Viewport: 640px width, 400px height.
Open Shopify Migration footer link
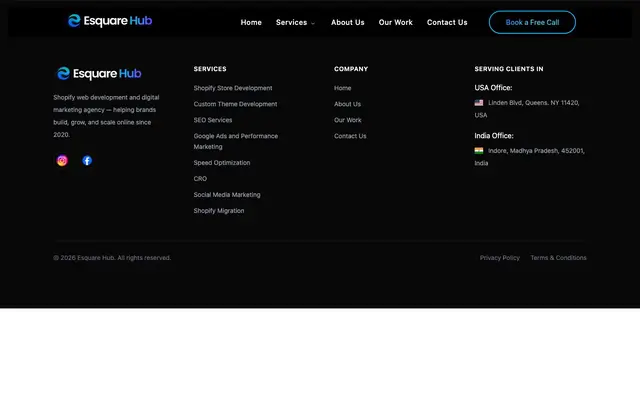pyautogui.click(x=219, y=211)
